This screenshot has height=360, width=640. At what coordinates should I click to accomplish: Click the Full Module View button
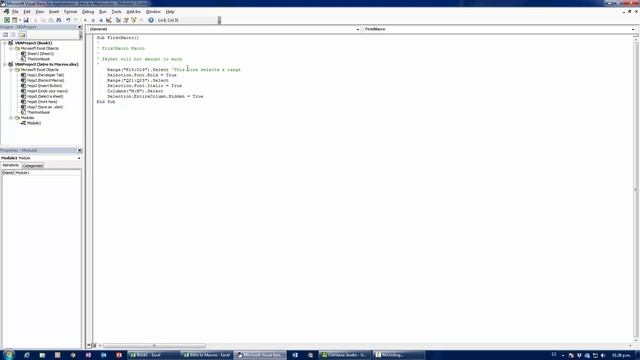pos(94,346)
